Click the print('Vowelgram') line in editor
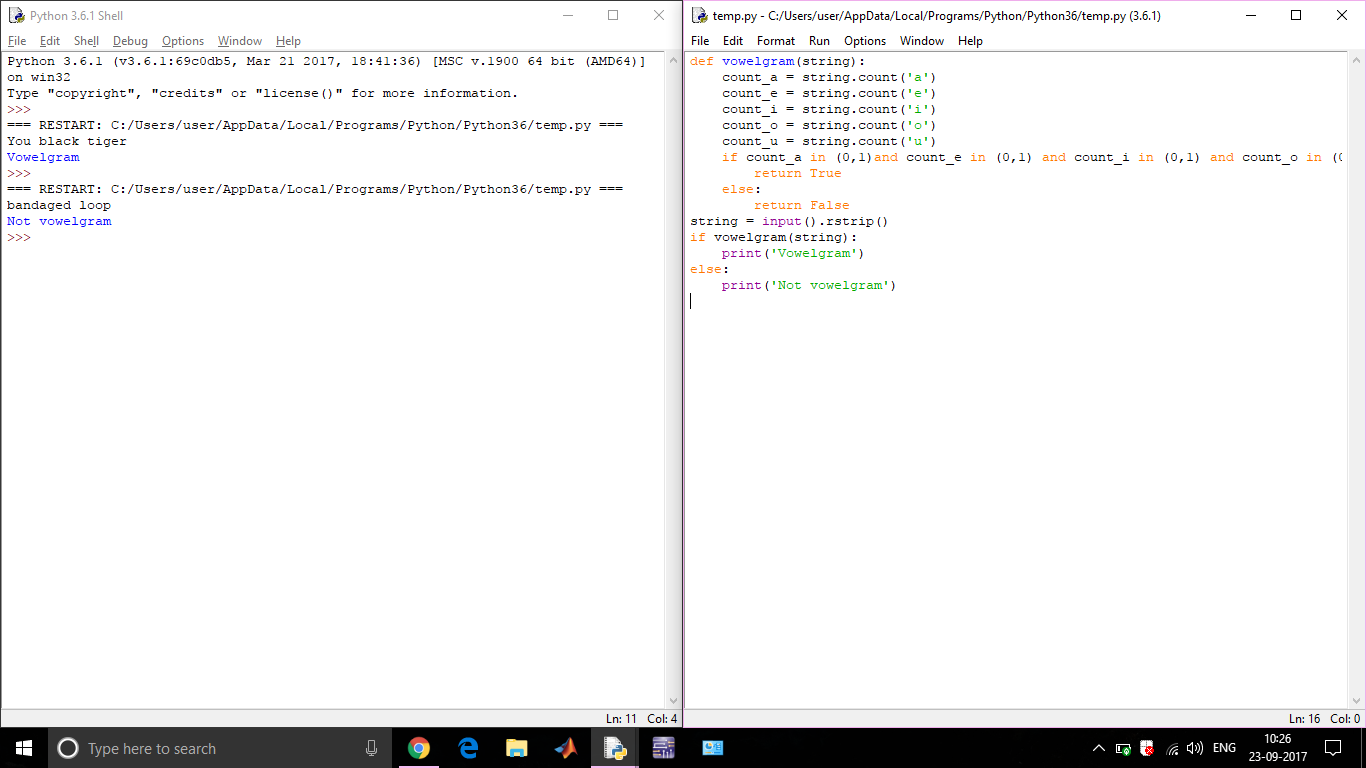The height and width of the screenshot is (768, 1366). pyautogui.click(x=793, y=253)
